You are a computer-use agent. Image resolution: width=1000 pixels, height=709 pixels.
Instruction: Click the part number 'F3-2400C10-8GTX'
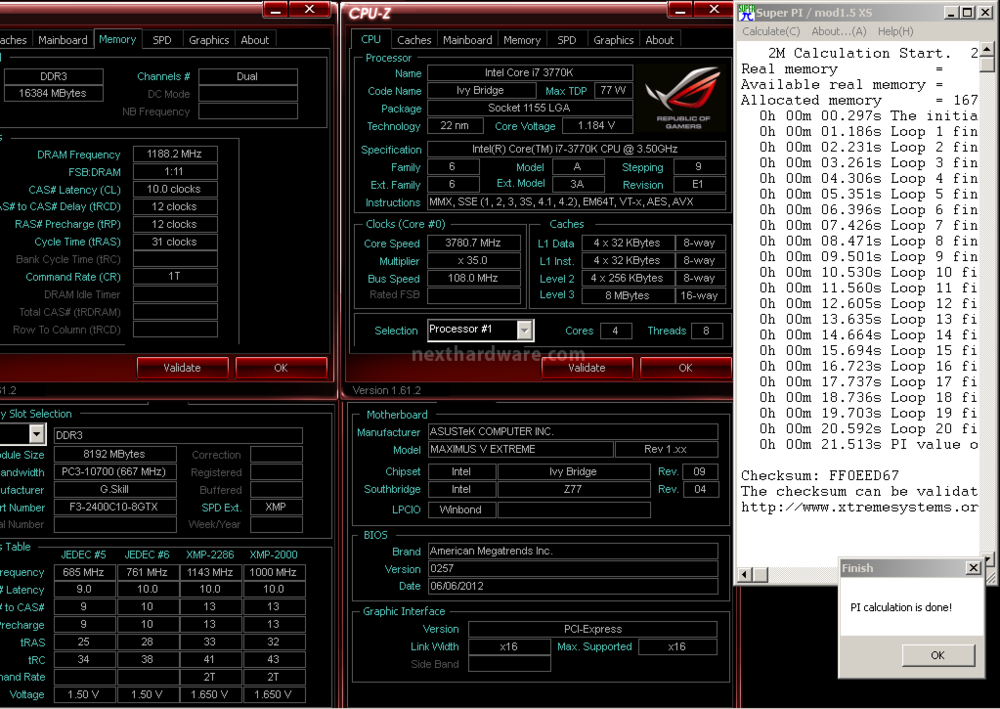click(x=115, y=507)
